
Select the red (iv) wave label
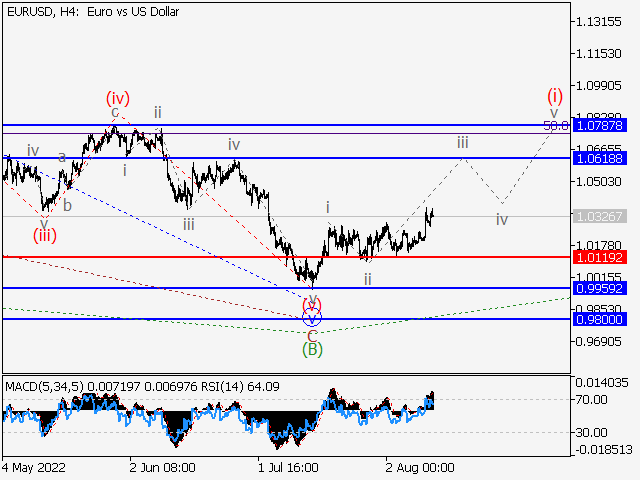pos(118,98)
